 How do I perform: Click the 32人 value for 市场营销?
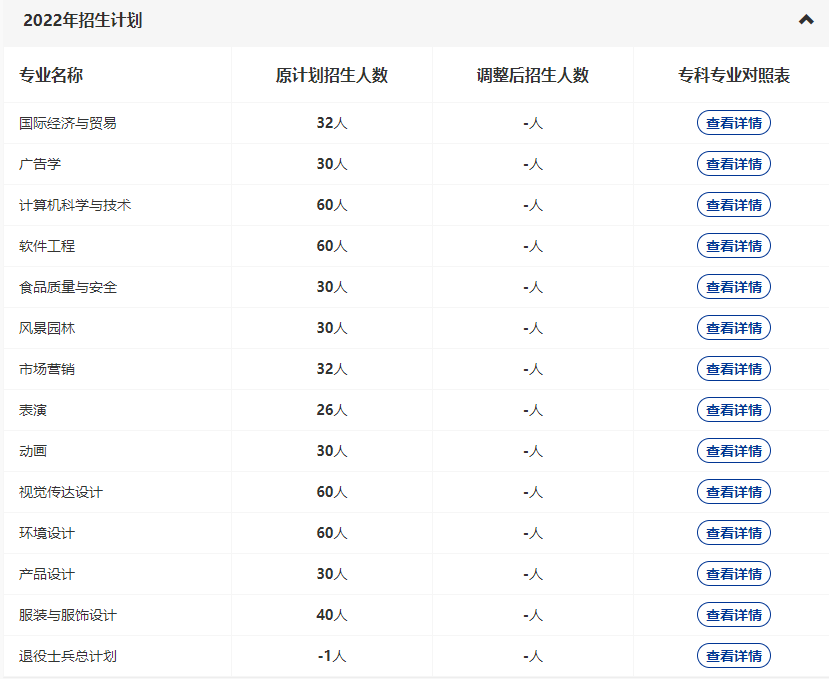332,369
